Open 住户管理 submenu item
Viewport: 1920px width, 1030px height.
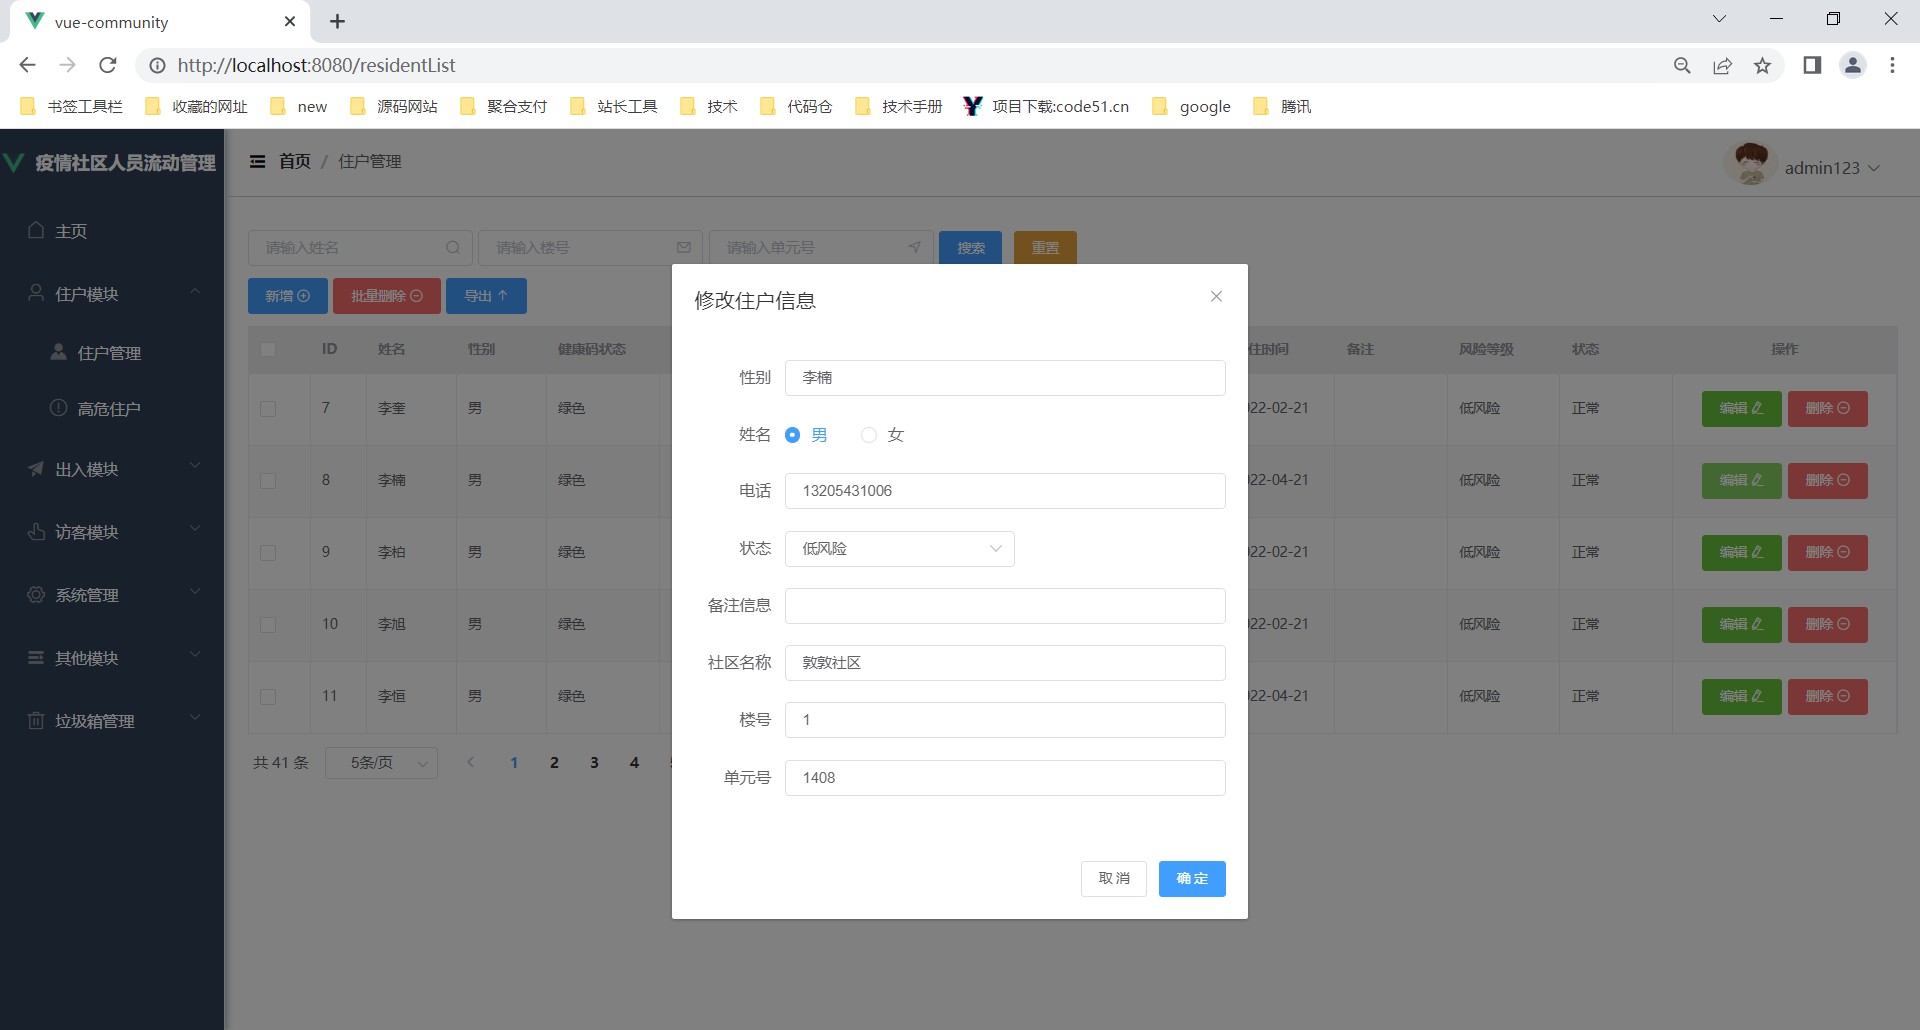tap(112, 353)
